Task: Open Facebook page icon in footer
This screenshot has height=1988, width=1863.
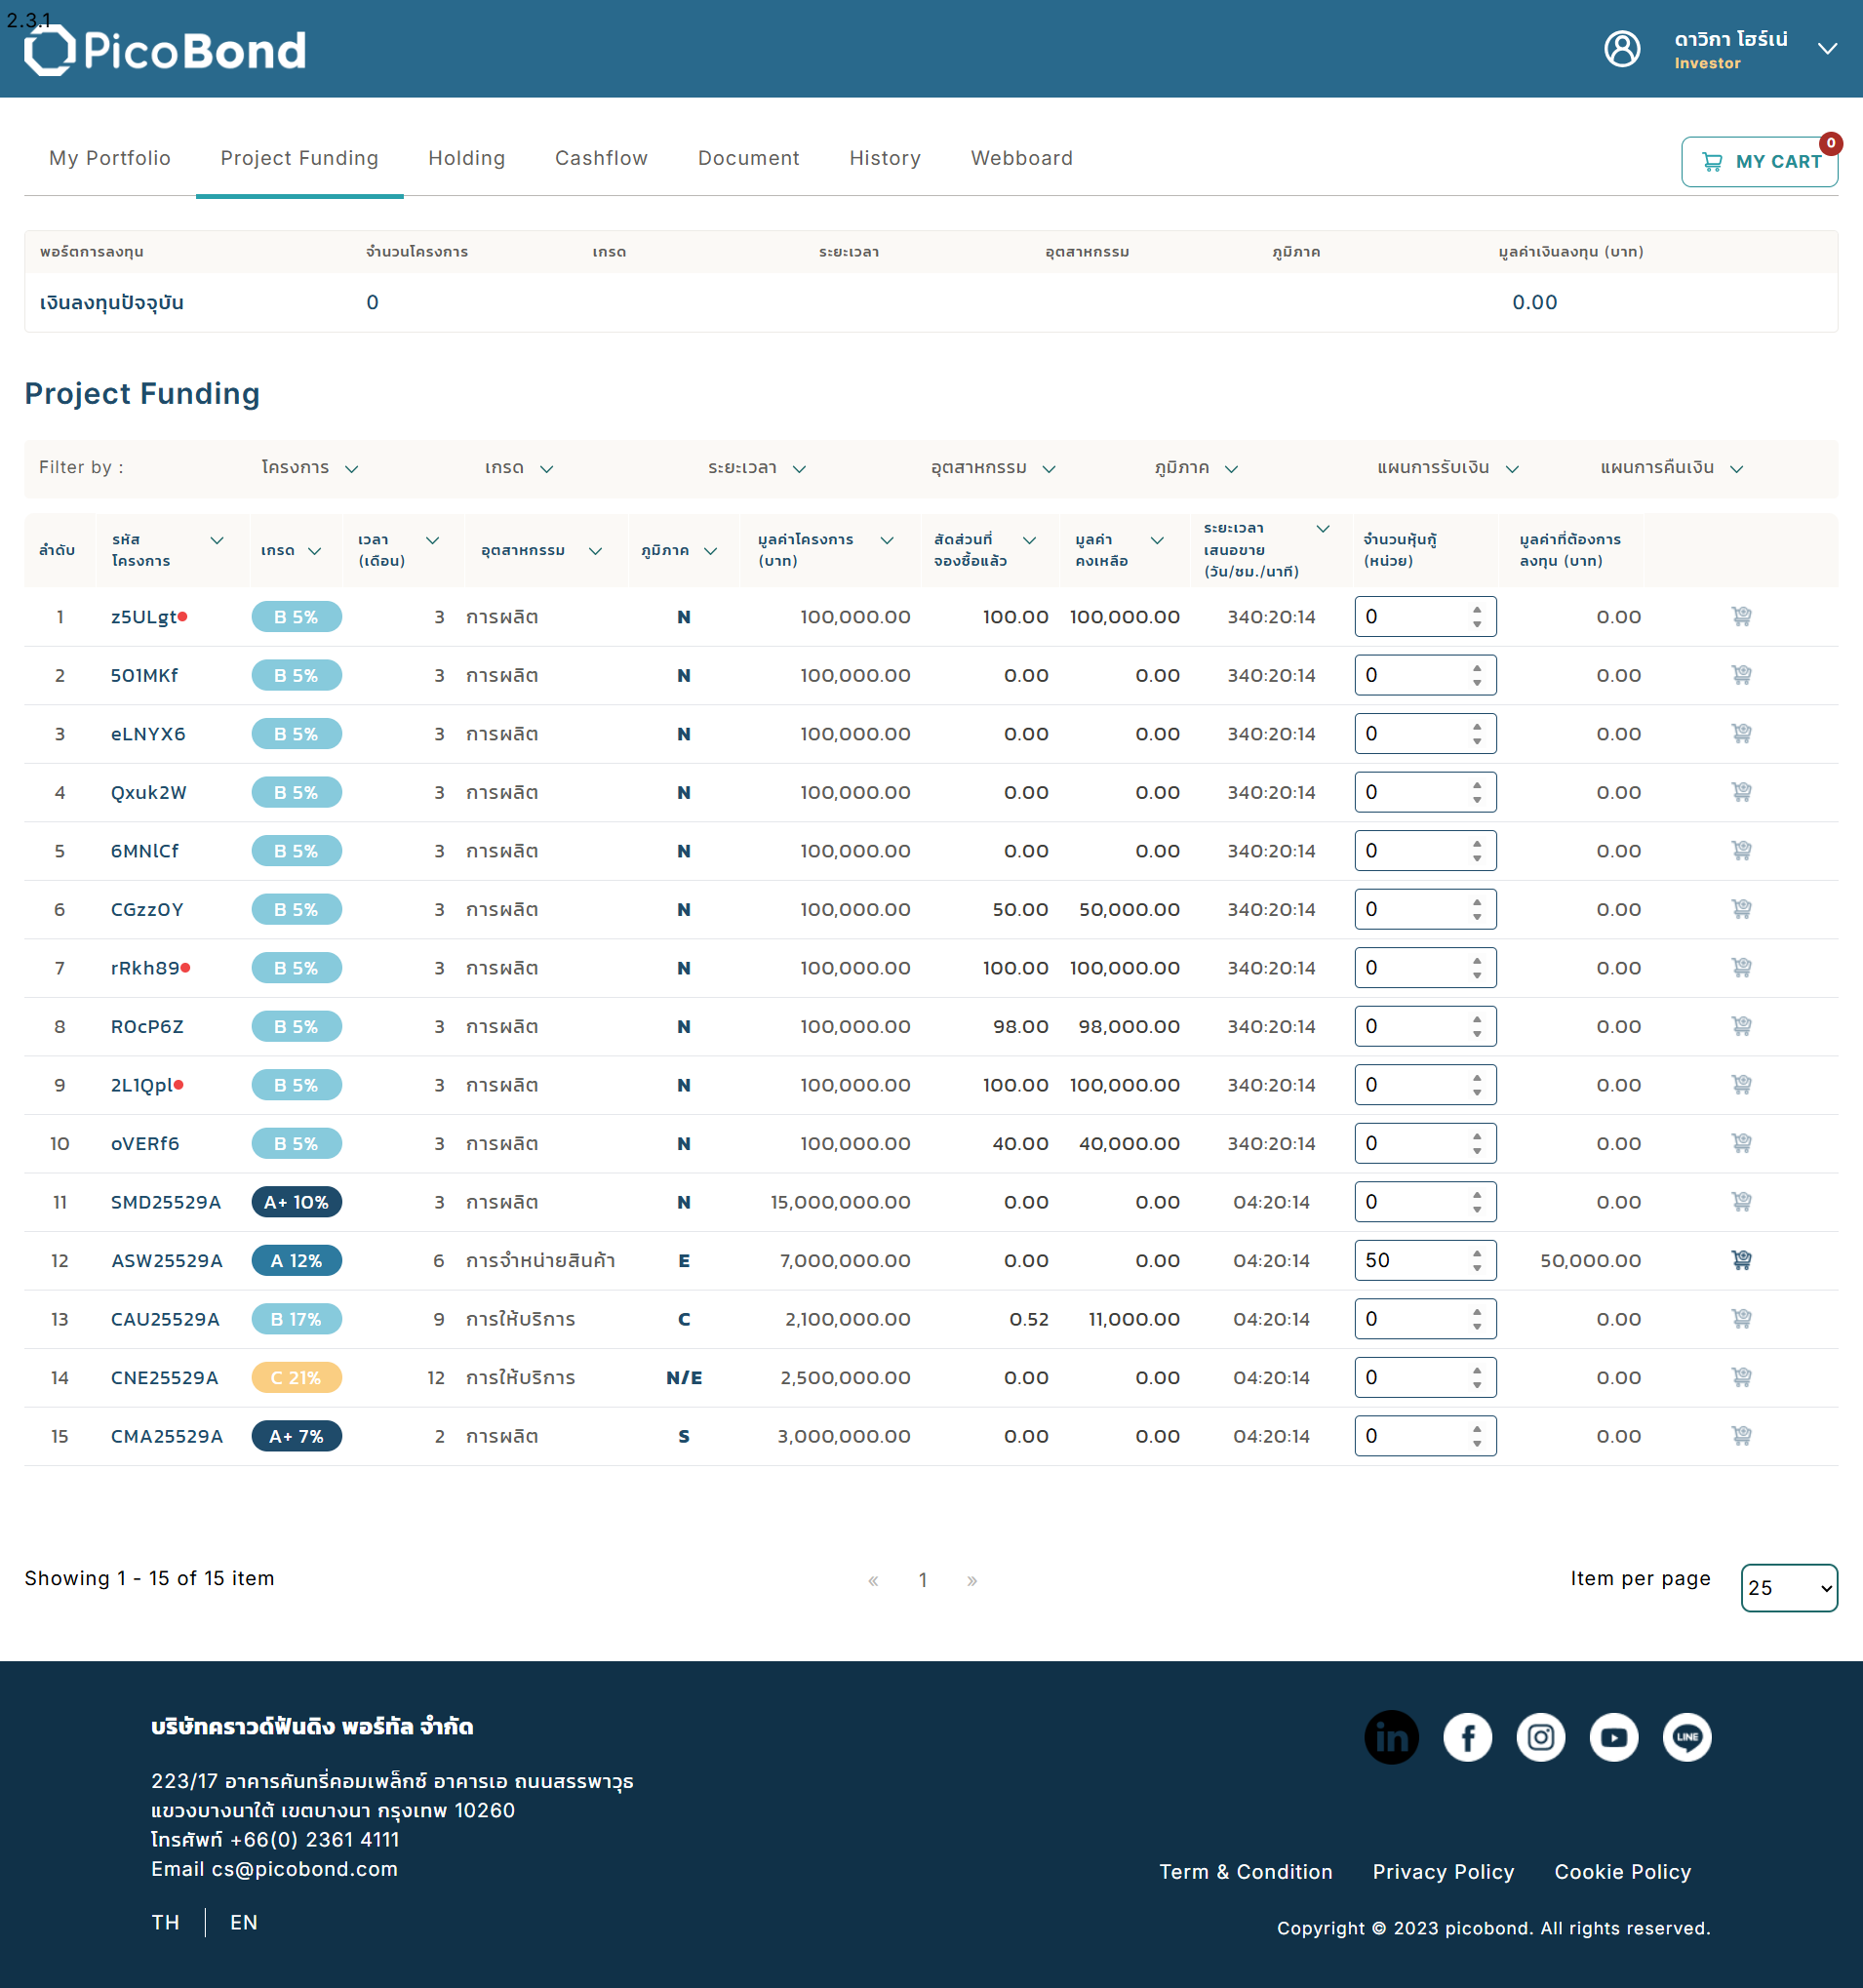Action: (x=1467, y=1737)
